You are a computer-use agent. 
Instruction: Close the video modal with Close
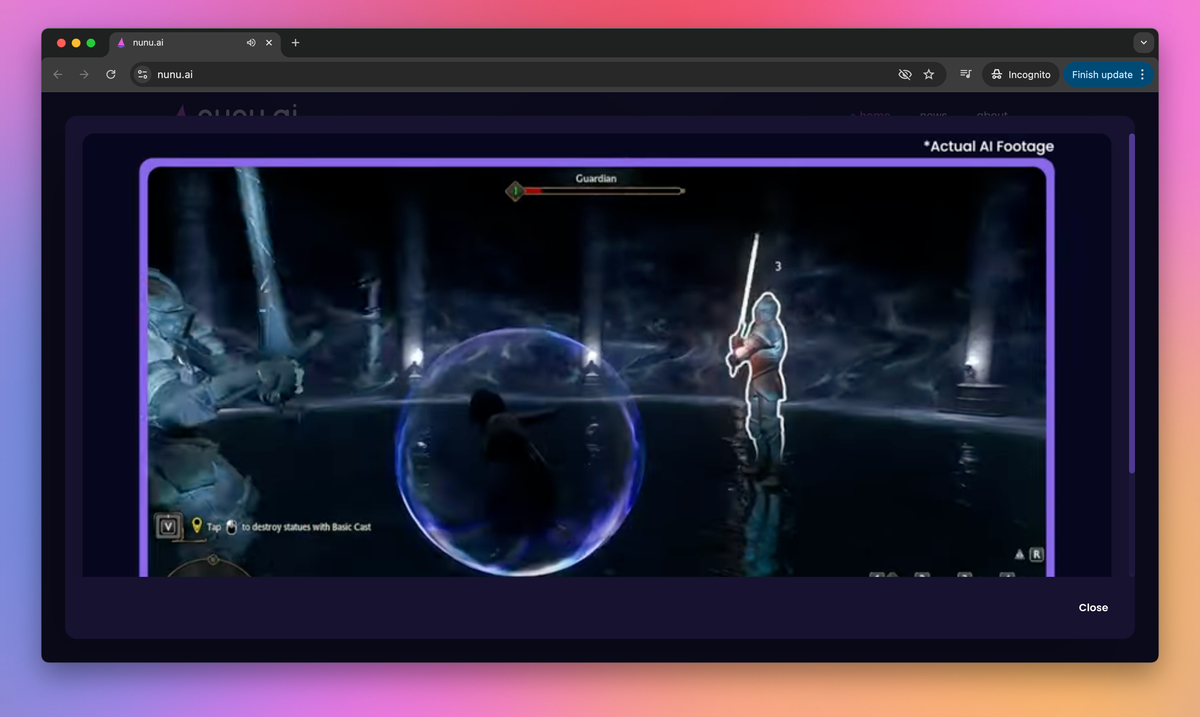pyautogui.click(x=1093, y=607)
